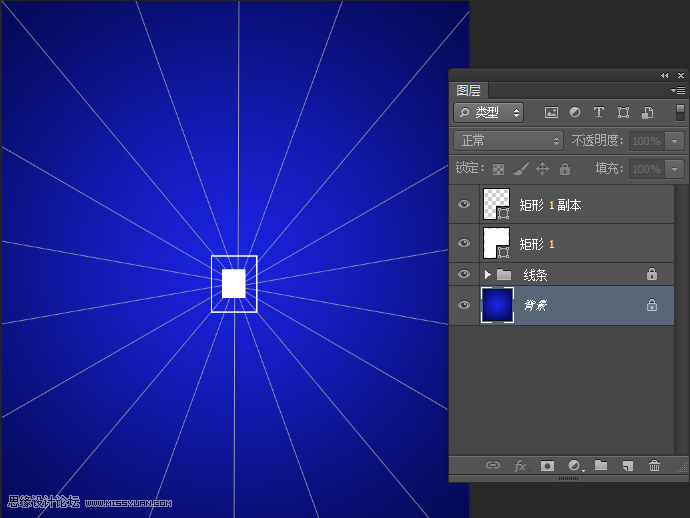Screen dimensions: 690x518
Task: Create a new layer icon
Action: pyautogui.click(x=628, y=466)
